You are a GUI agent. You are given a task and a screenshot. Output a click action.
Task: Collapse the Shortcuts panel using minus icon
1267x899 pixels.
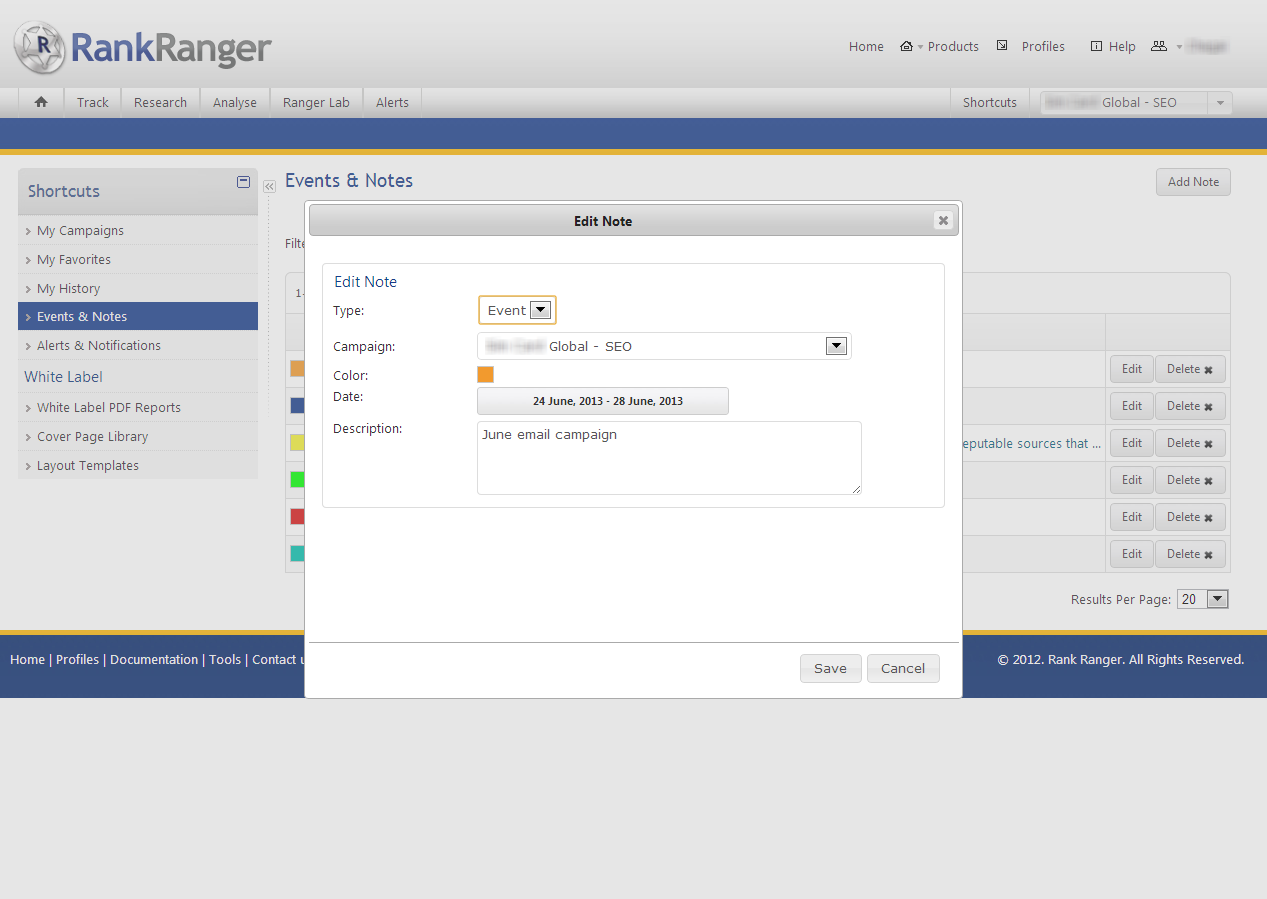pyautogui.click(x=243, y=182)
